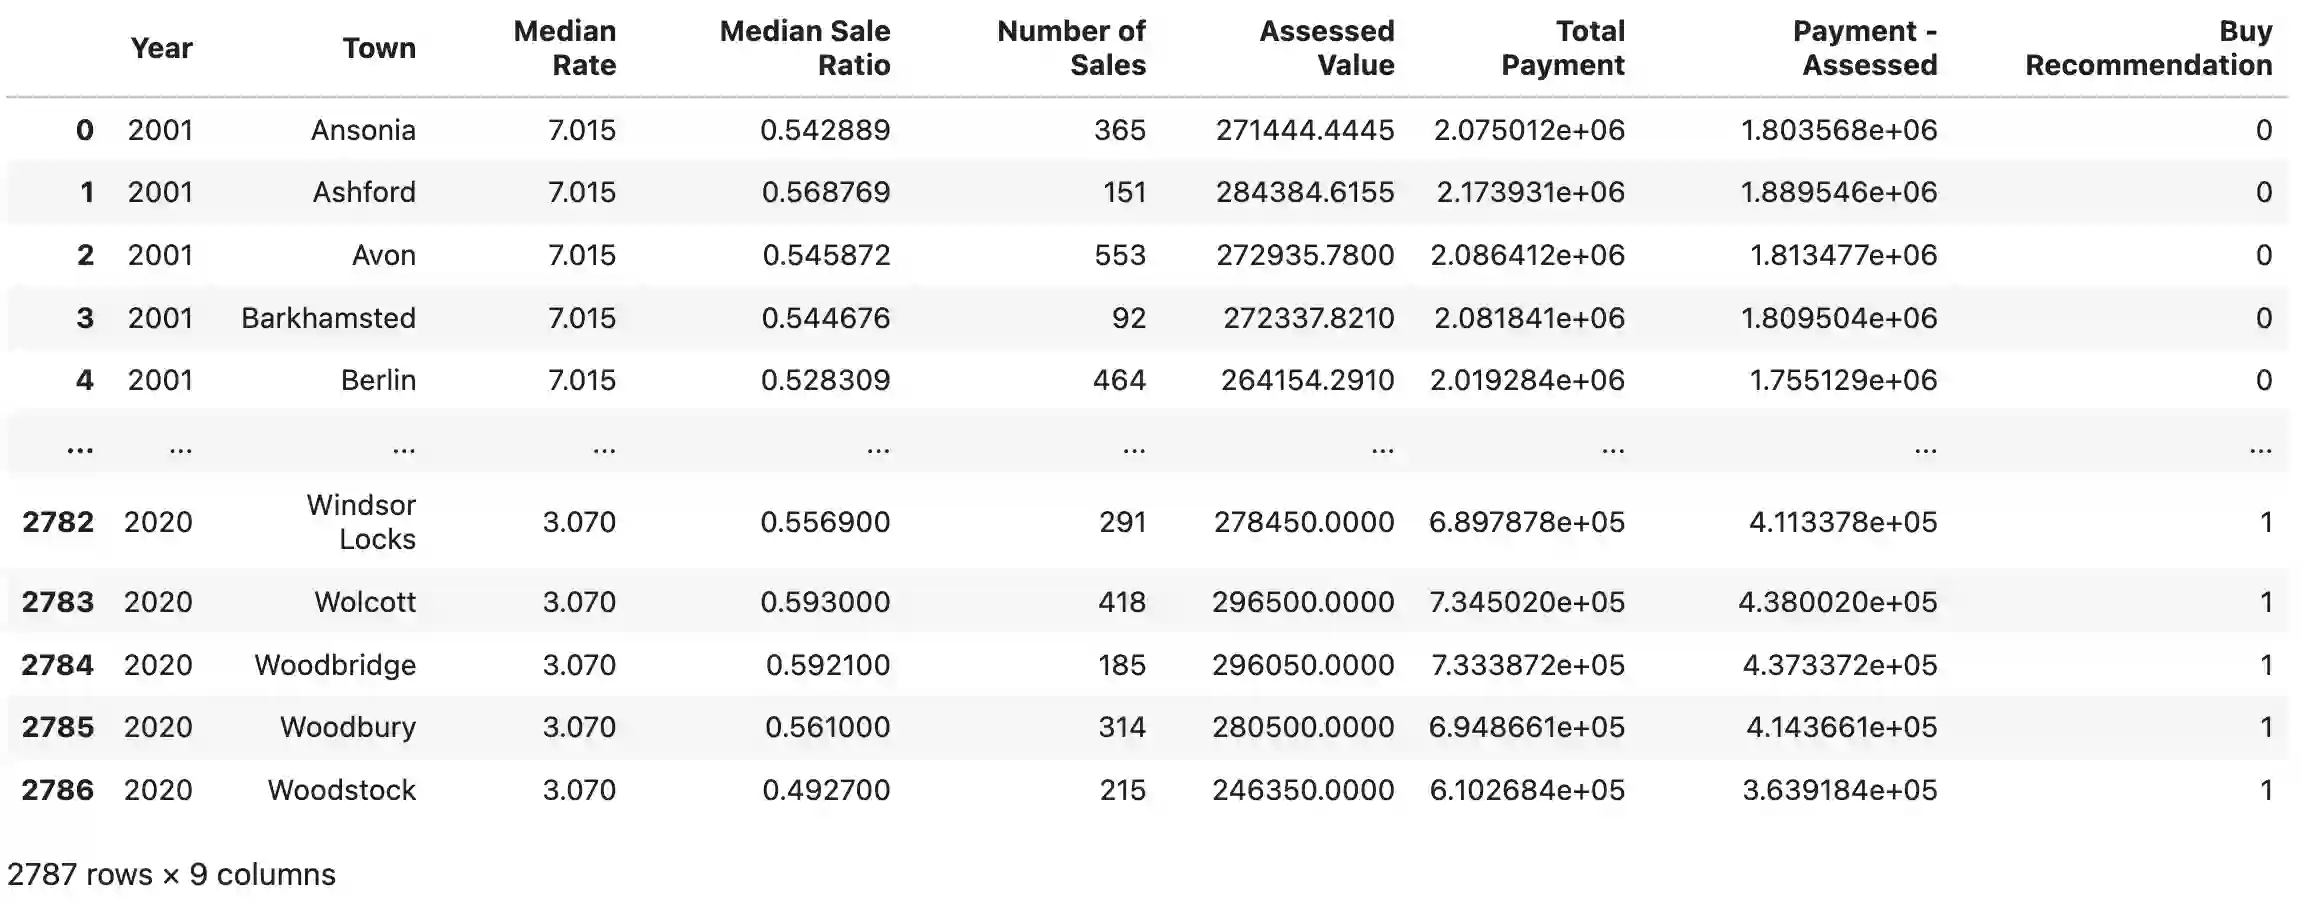Click the 2787 rows × 9 columns summary
The width and height of the screenshot is (2302, 906).
[171, 875]
